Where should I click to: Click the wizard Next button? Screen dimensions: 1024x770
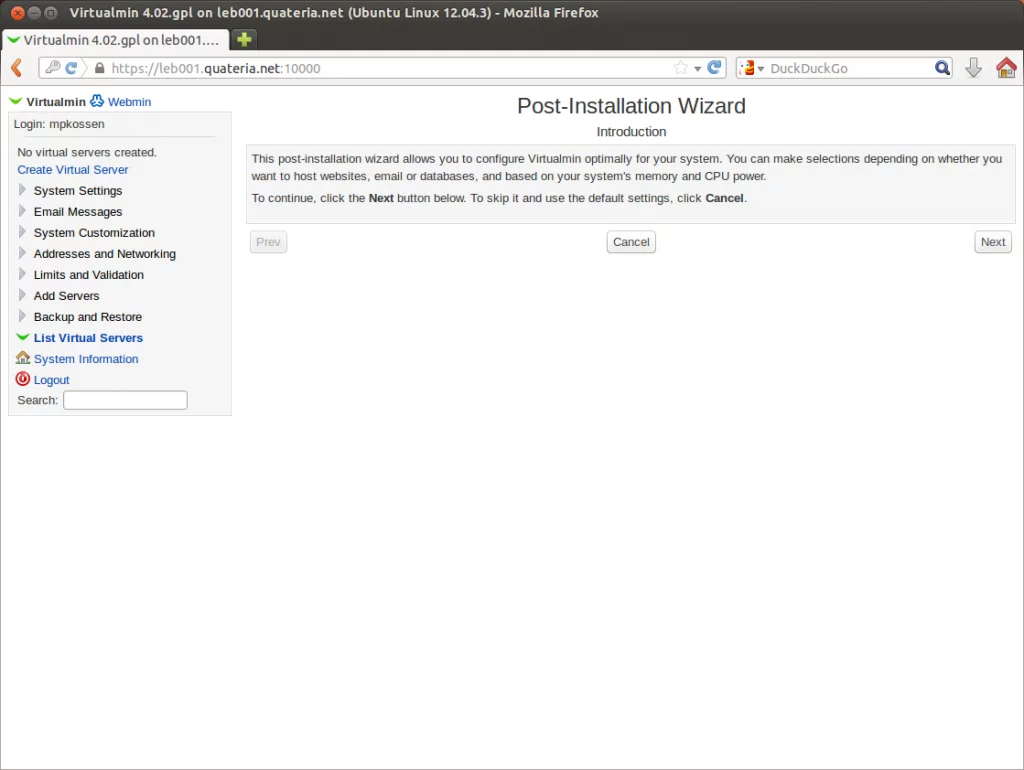[993, 242]
